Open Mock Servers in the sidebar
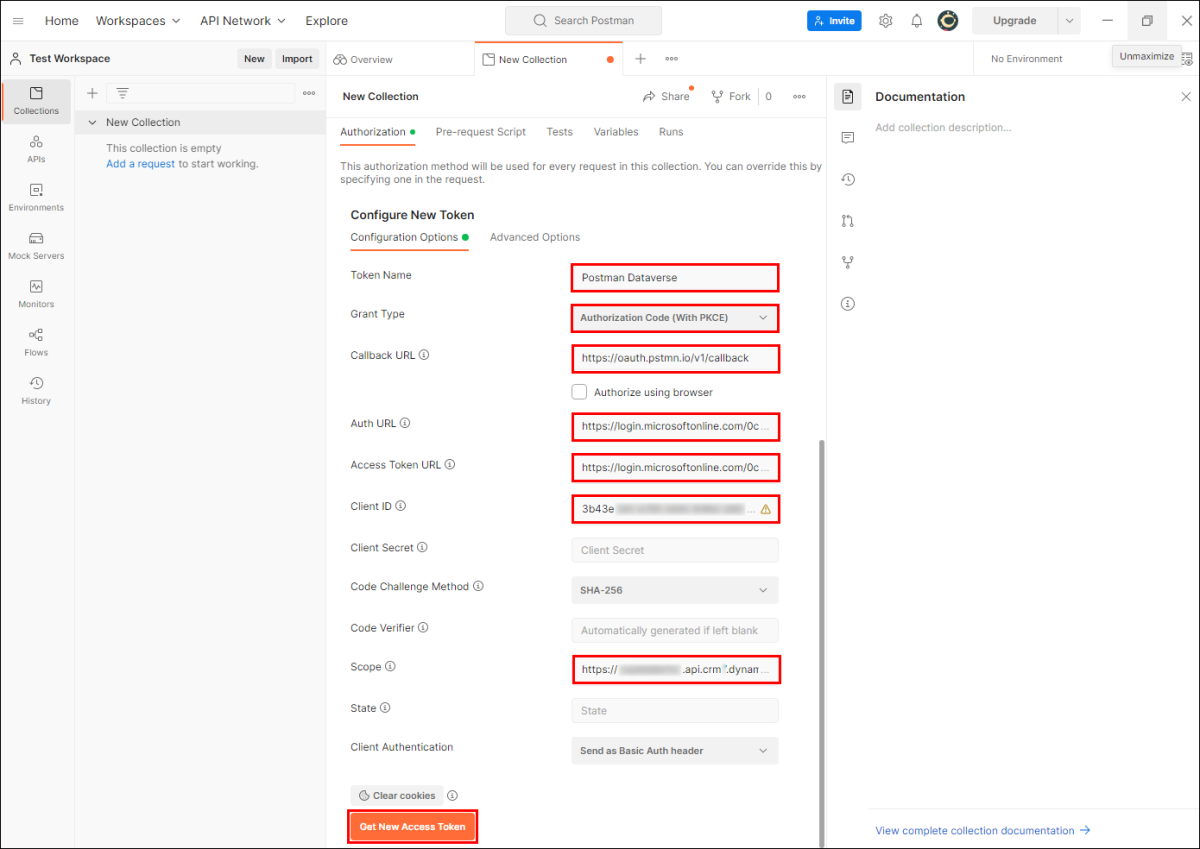Viewport: 1200px width, 849px height. pos(36,245)
